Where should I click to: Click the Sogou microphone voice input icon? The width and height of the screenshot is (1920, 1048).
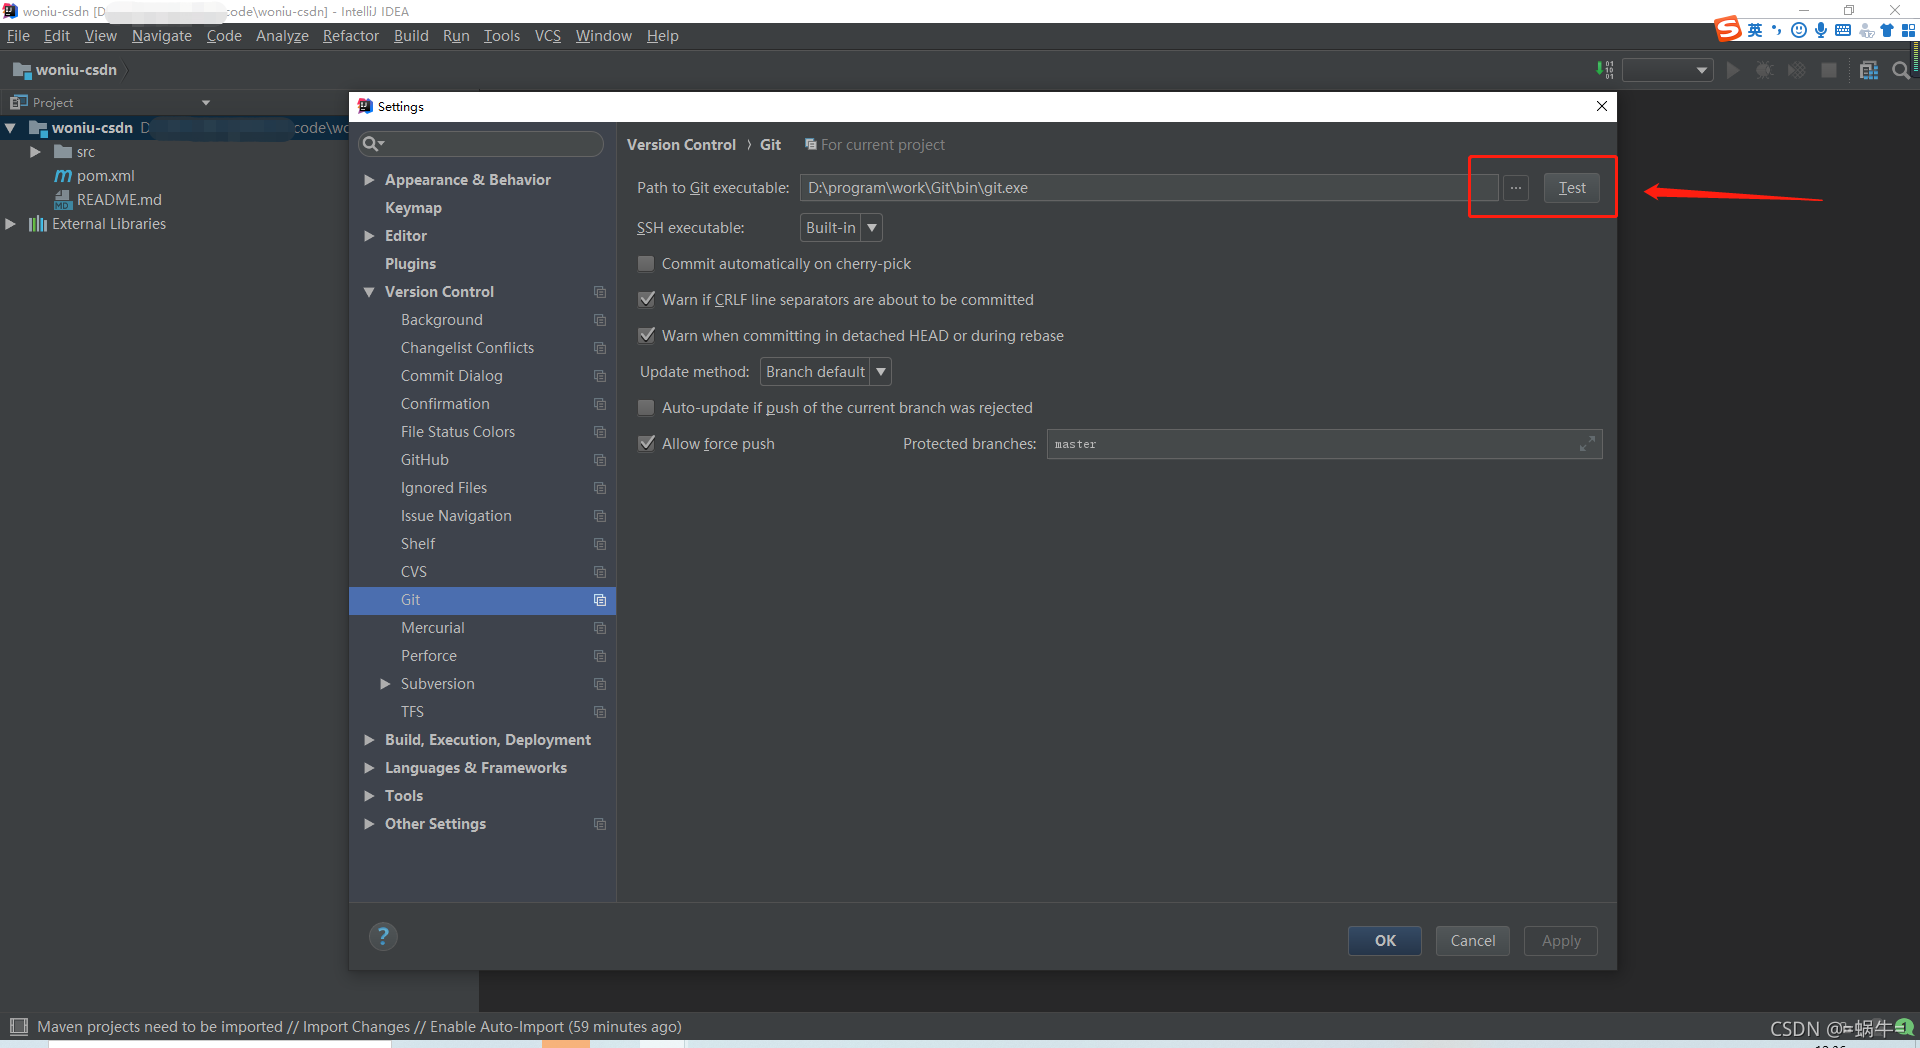1821,30
